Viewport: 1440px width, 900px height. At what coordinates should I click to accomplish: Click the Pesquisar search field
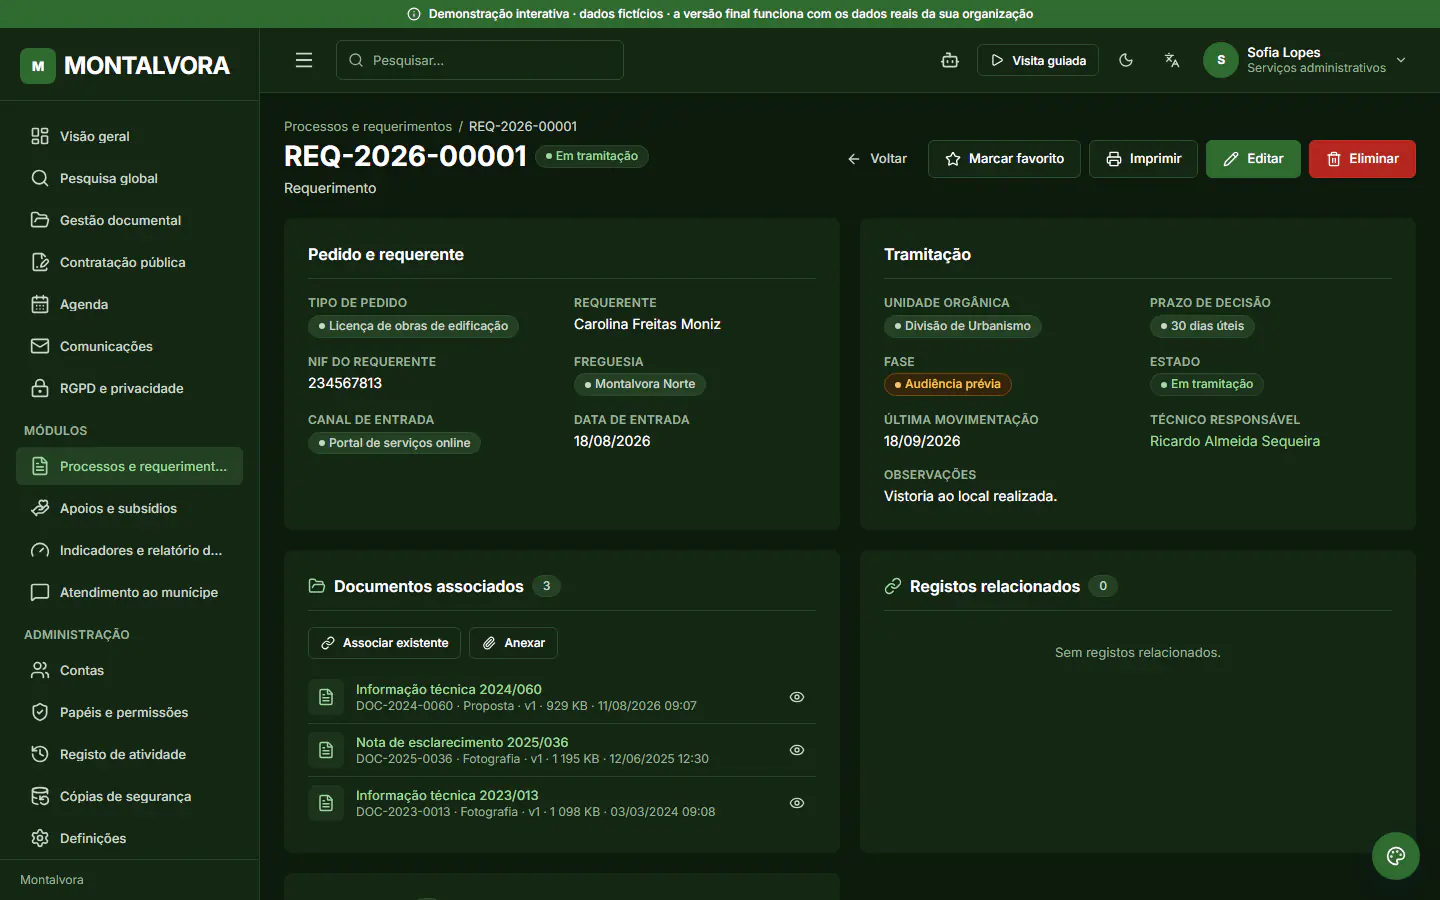[480, 60]
